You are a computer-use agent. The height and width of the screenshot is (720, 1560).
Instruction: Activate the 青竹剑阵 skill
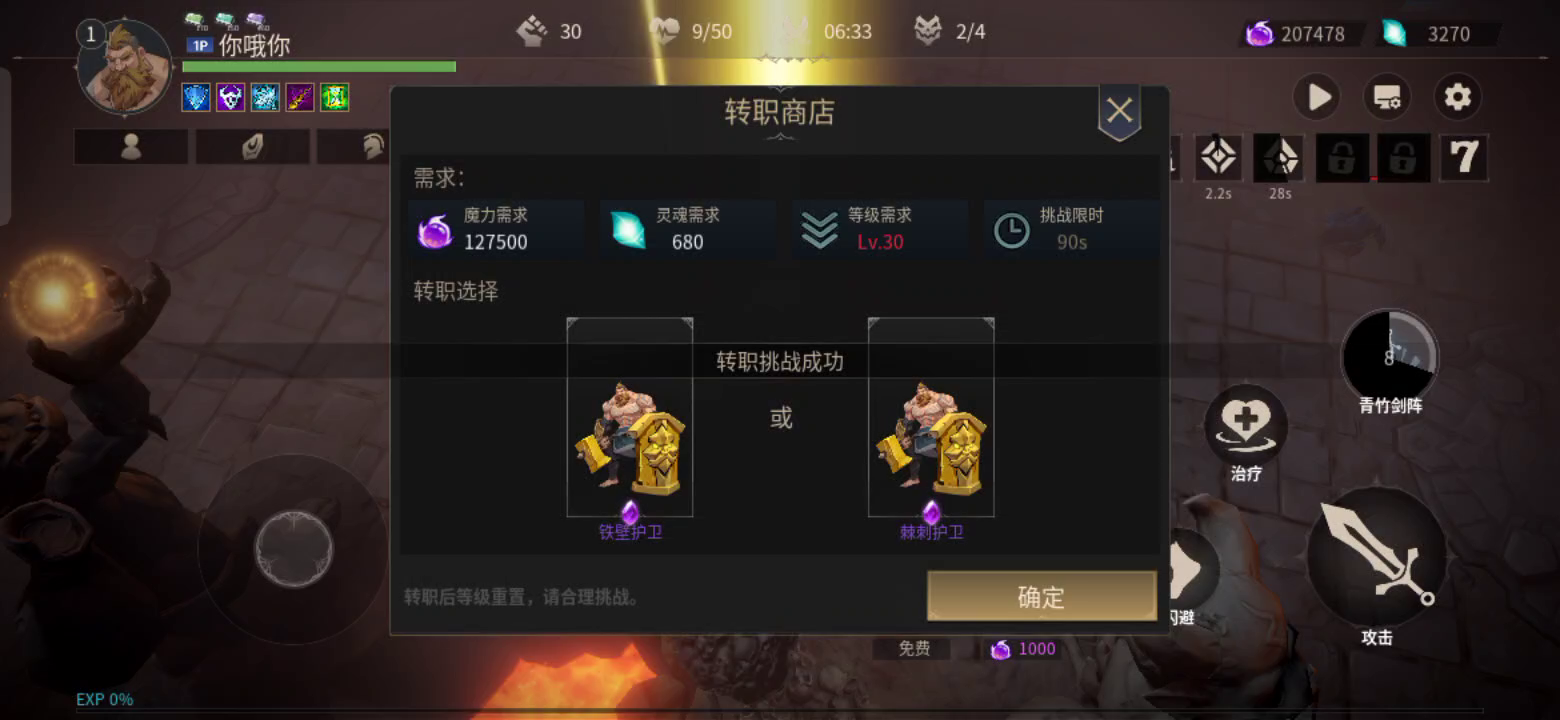pos(1390,356)
